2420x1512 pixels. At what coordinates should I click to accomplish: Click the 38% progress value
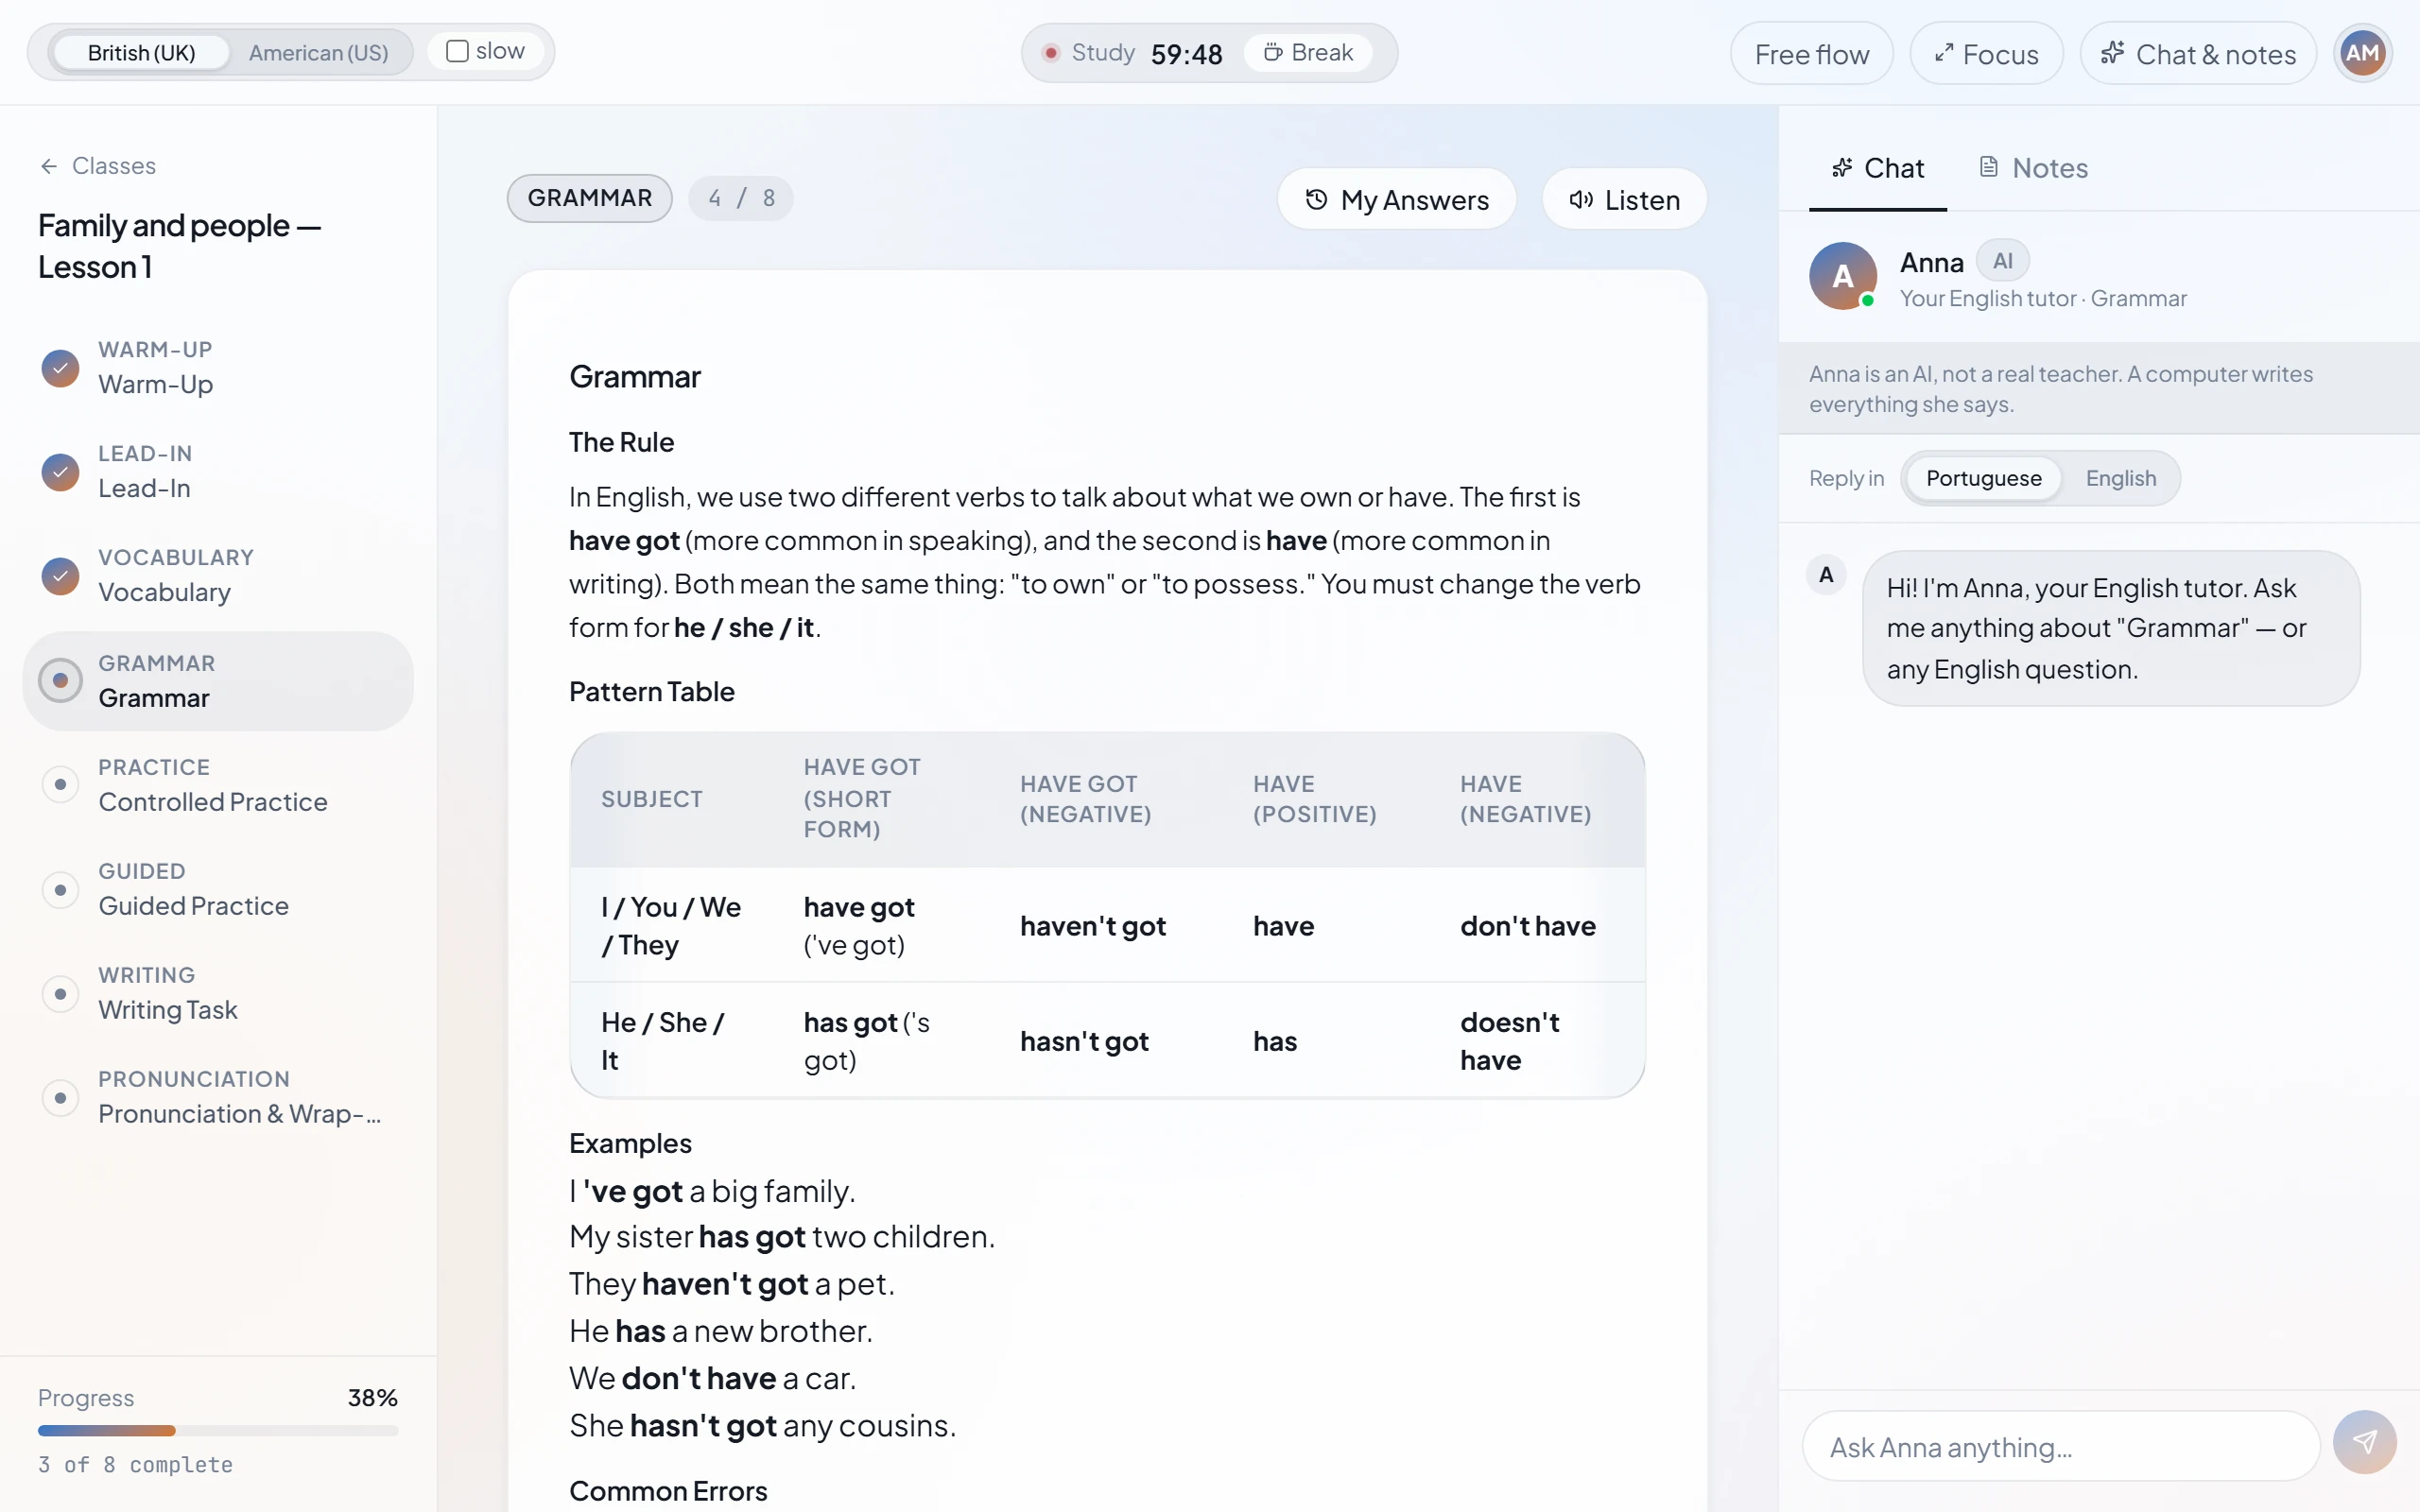tap(372, 1397)
